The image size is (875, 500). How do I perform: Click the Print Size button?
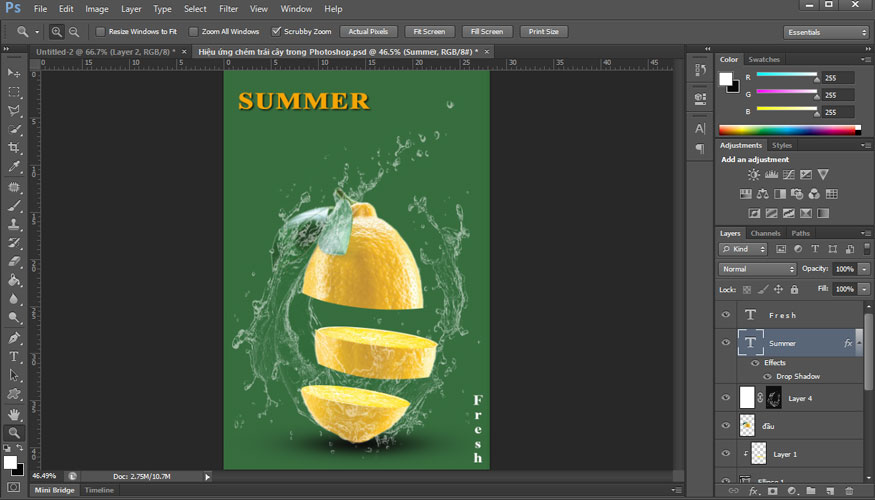[x=544, y=32]
